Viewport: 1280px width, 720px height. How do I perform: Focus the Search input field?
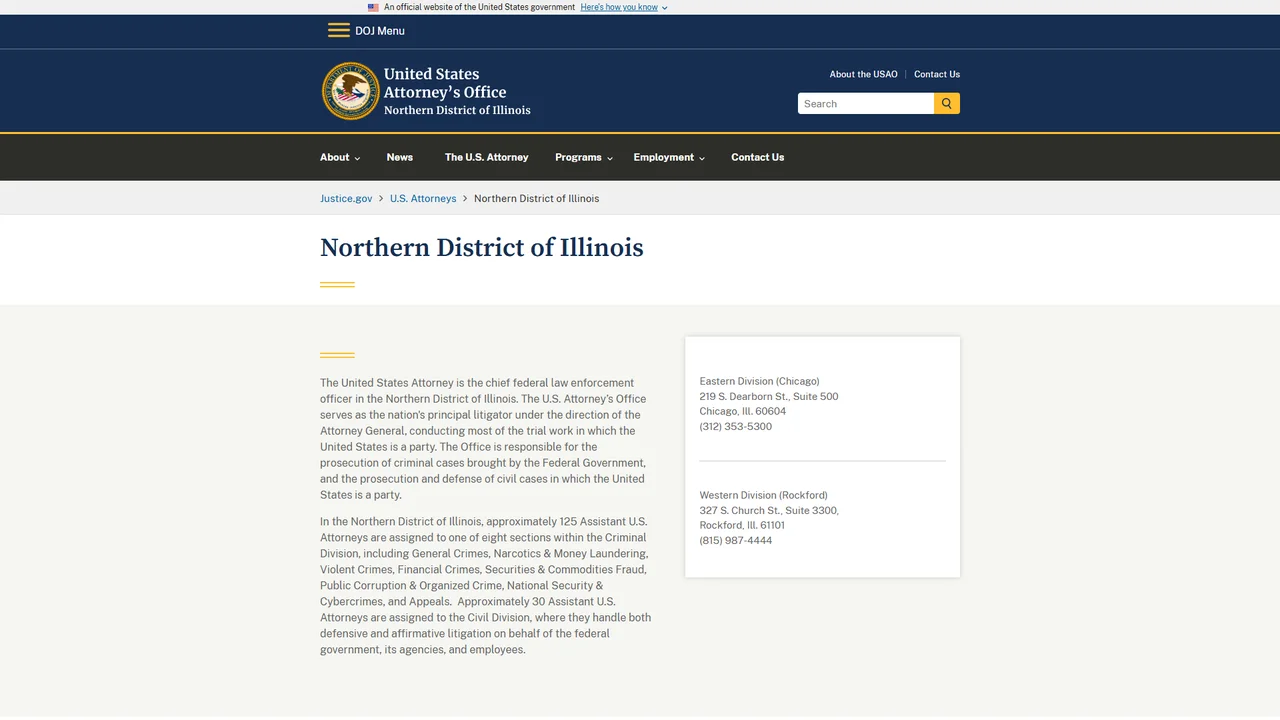[866, 103]
